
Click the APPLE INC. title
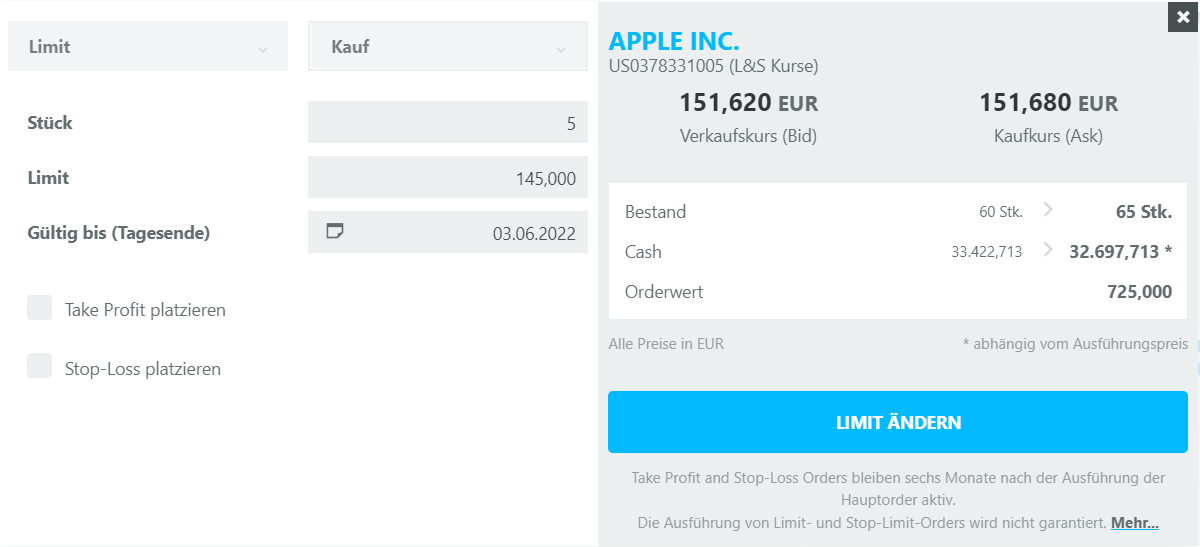coord(674,41)
